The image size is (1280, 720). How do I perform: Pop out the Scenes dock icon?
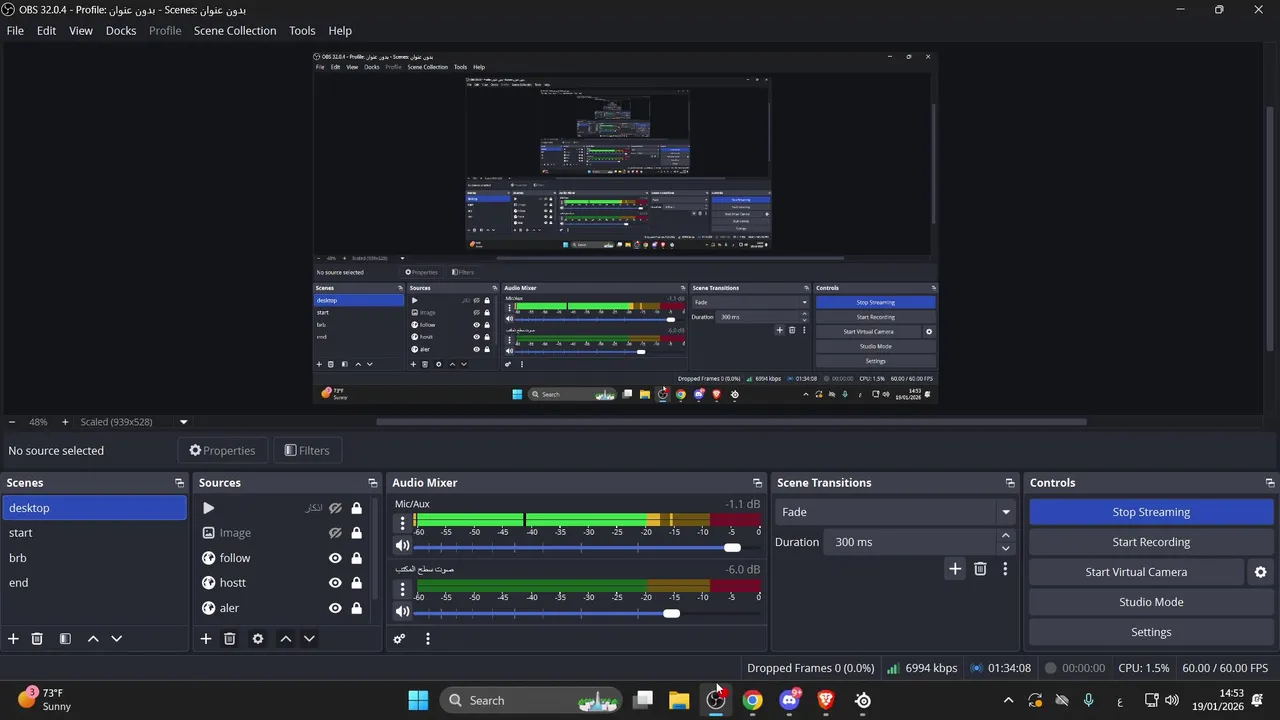coord(180,483)
